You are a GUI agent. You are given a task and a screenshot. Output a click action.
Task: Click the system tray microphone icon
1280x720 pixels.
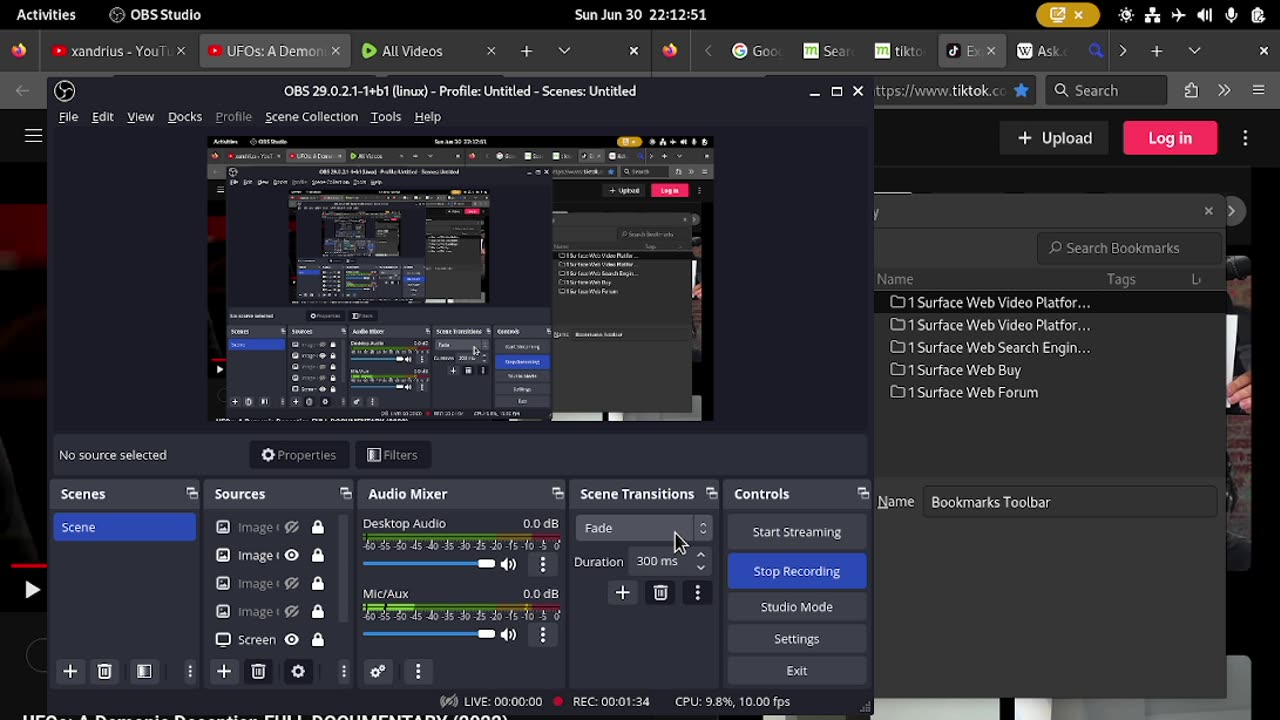1231,15
